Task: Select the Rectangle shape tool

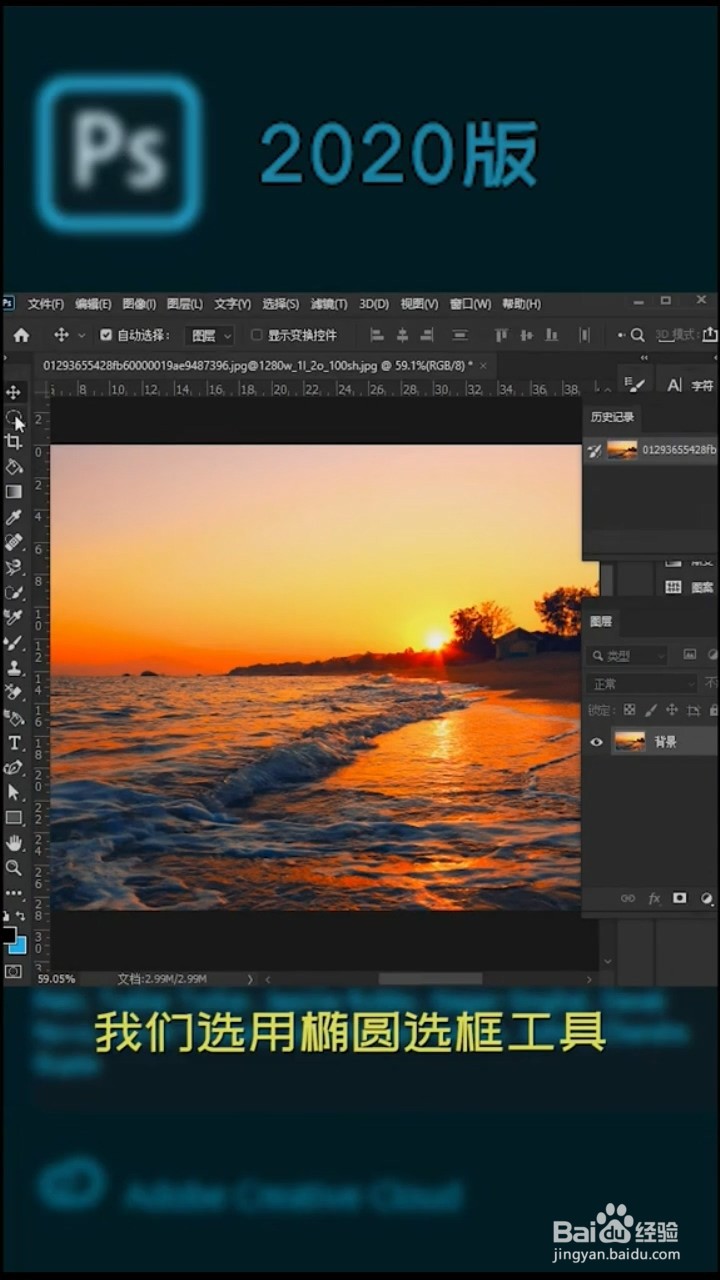Action: (14, 817)
